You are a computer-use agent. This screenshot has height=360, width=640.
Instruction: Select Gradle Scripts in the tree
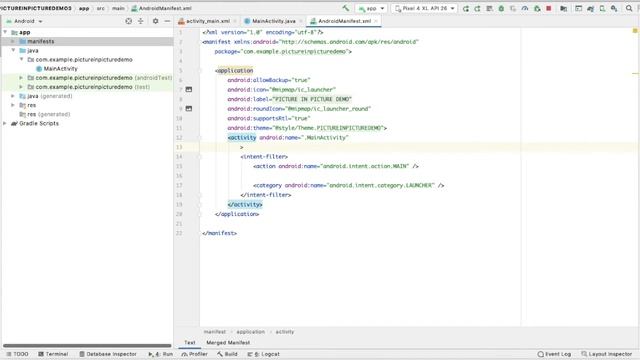(x=39, y=123)
